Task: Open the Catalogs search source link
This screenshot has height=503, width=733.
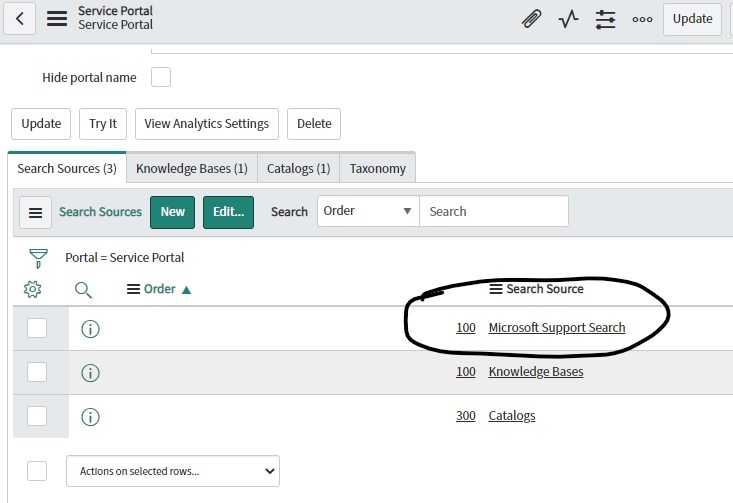Action: pyautogui.click(x=512, y=416)
